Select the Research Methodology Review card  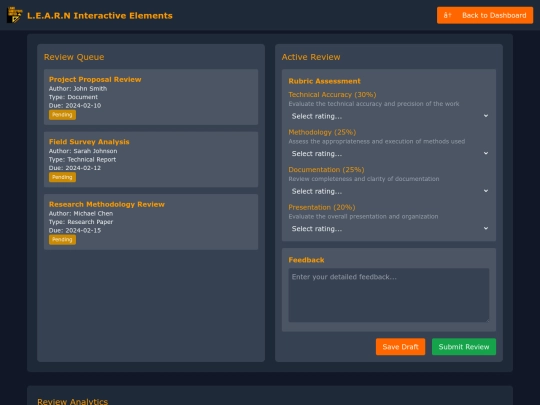click(x=151, y=222)
